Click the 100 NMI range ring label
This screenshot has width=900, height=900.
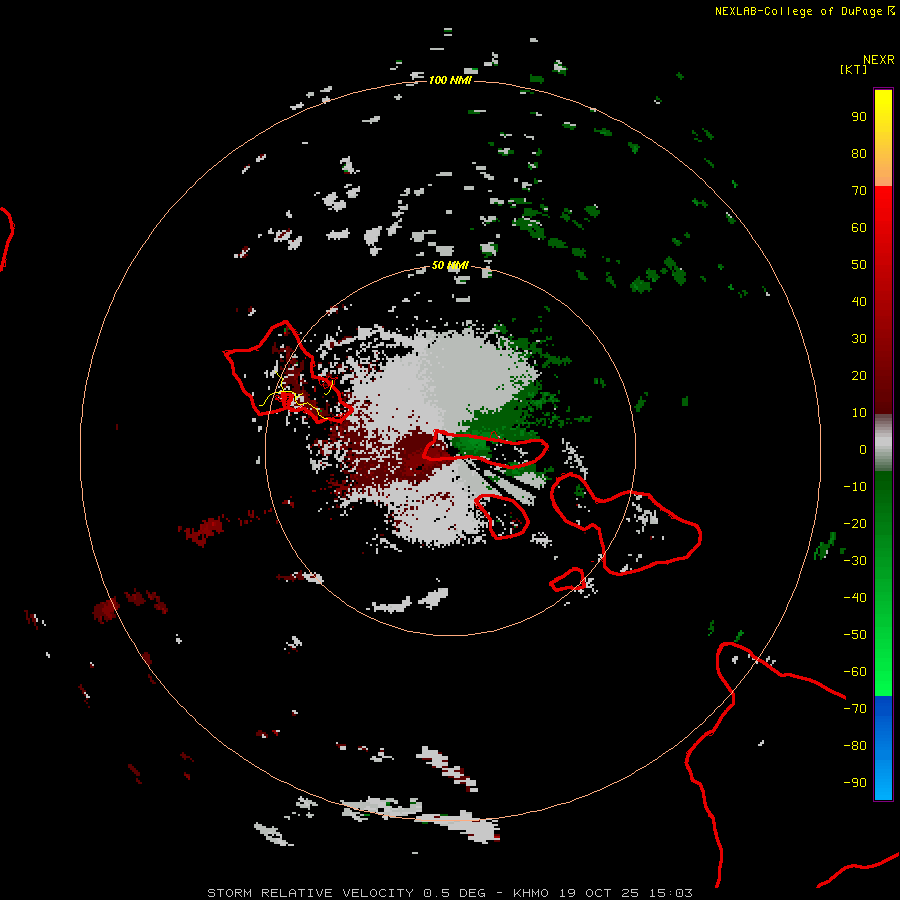(450, 80)
